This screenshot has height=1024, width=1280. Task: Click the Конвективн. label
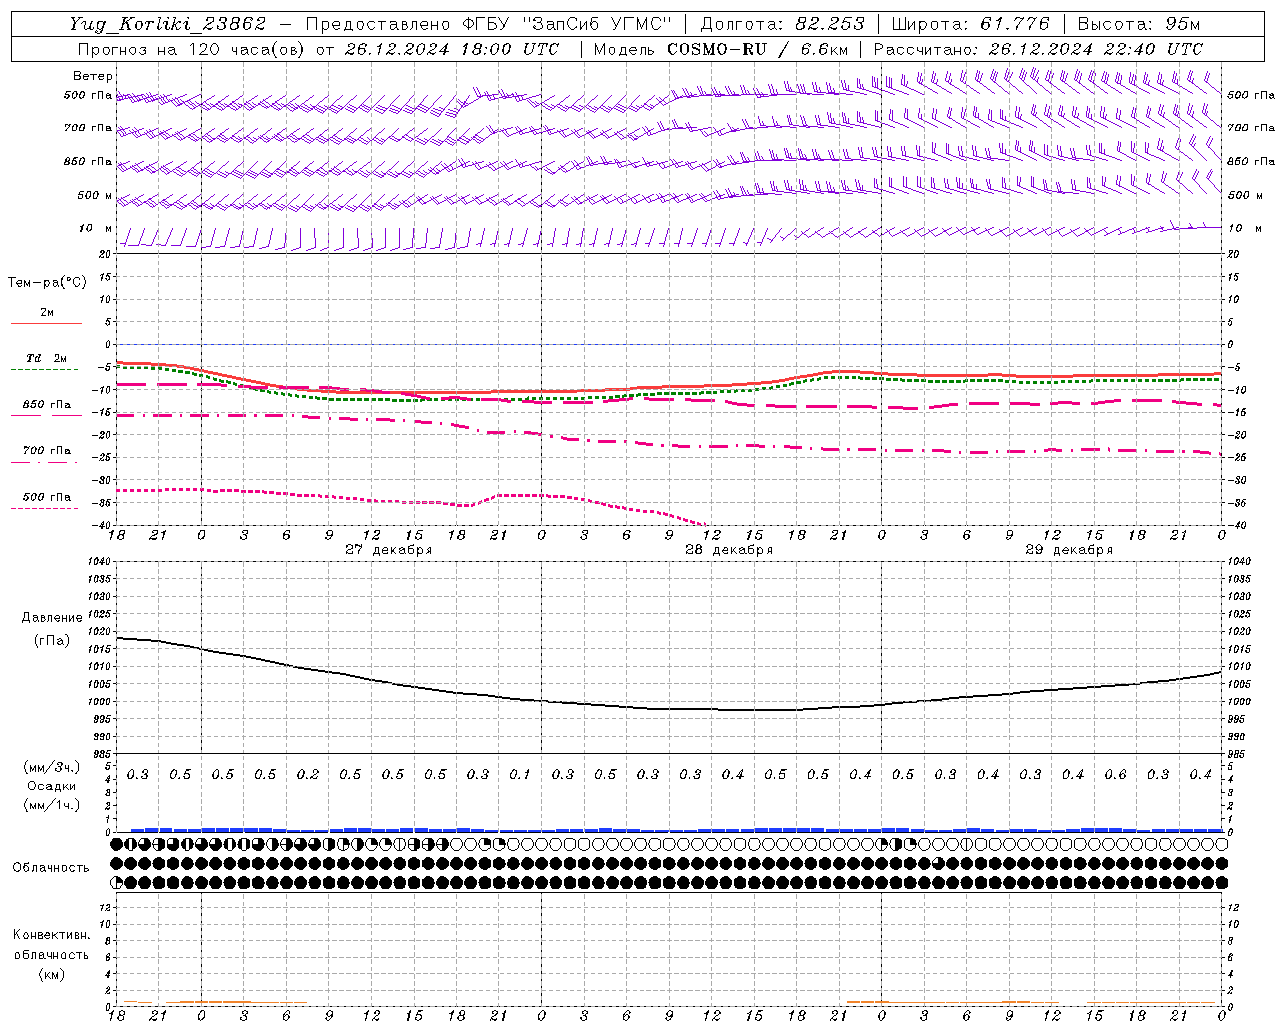click(x=51, y=935)
